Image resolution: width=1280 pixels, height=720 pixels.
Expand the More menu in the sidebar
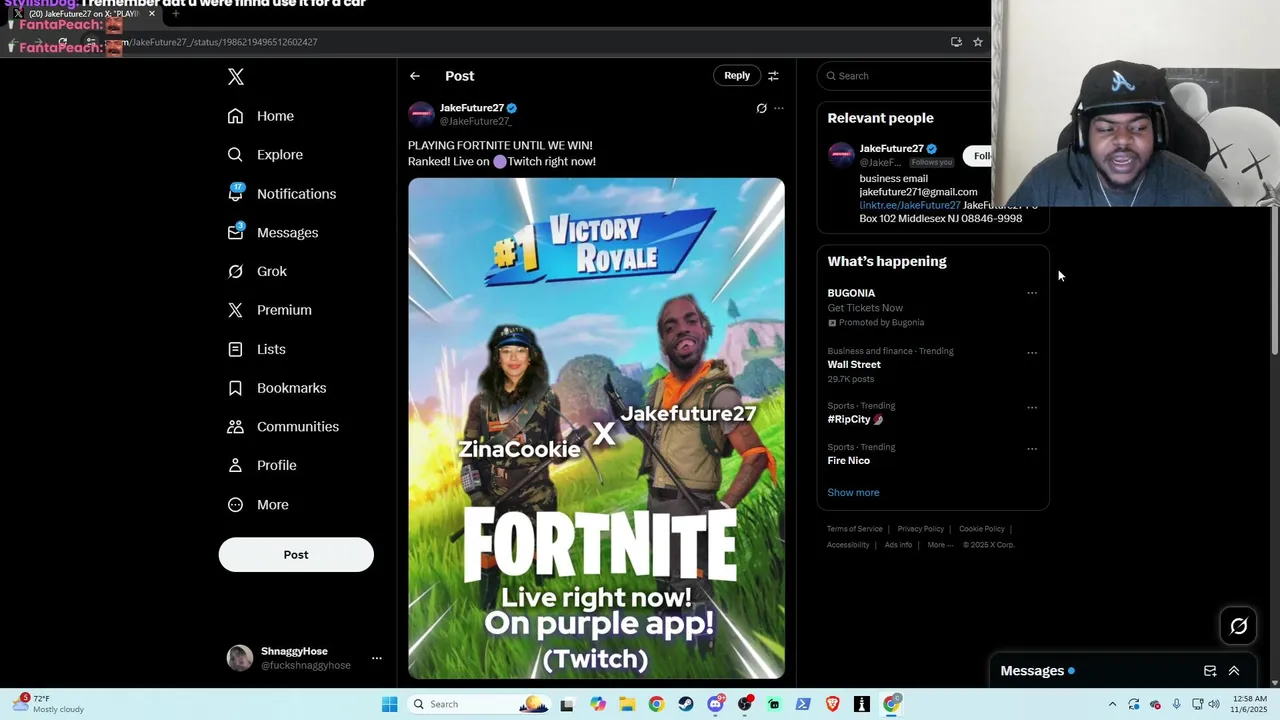coord(257,505)
